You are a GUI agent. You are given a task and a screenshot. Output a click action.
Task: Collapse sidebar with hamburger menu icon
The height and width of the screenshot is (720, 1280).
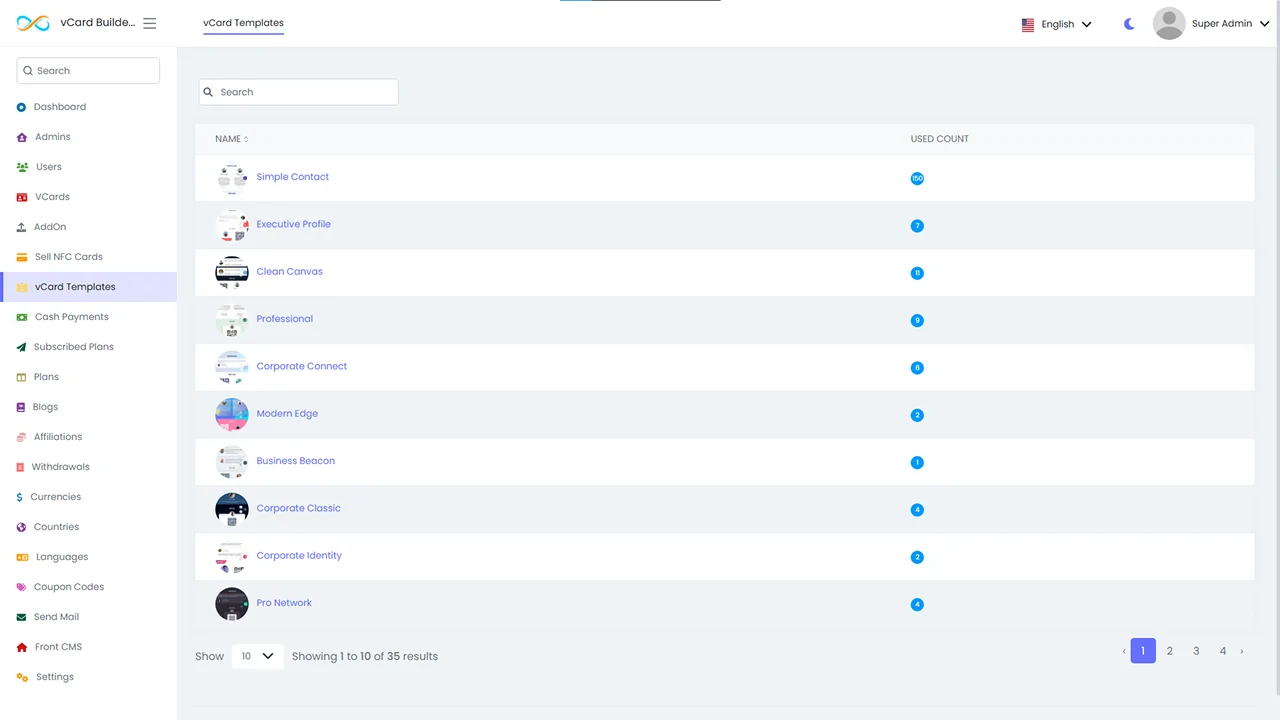[150, 23]
